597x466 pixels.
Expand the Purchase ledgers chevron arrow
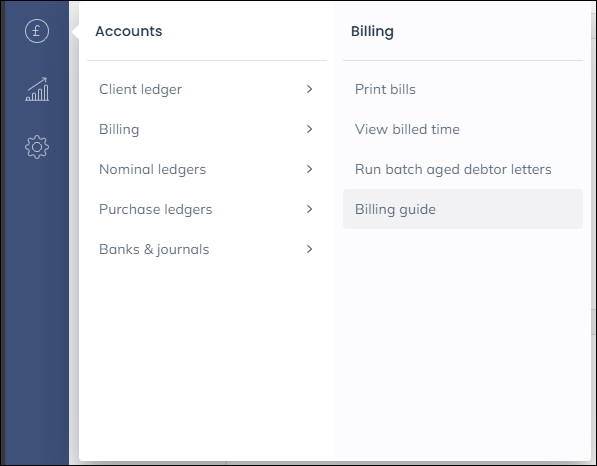point(309,209)
